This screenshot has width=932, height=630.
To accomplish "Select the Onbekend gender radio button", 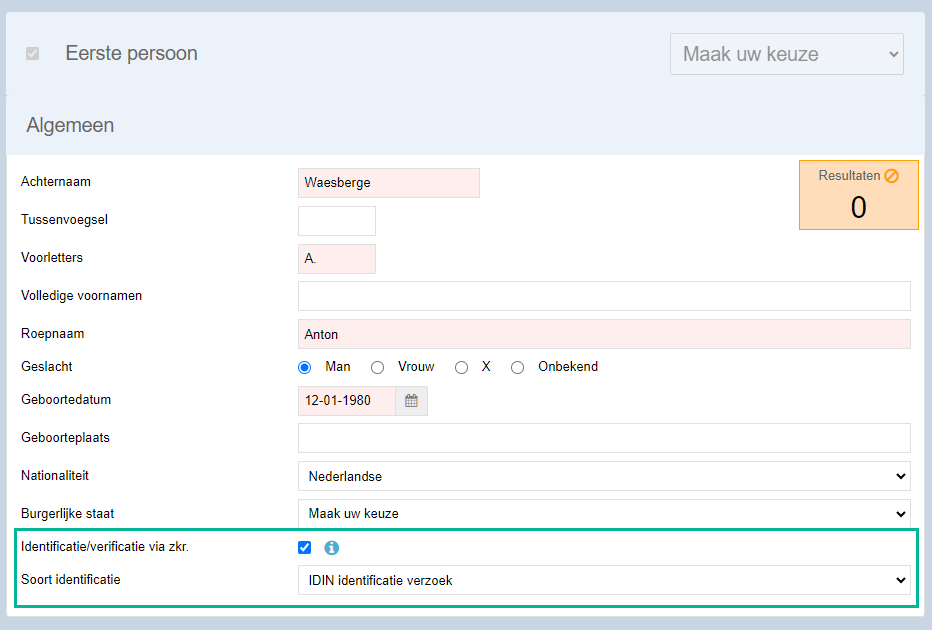I will (518, 367).
